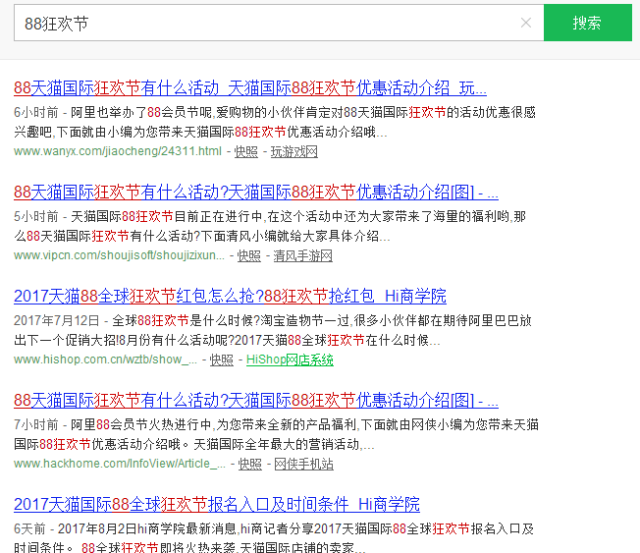Click the snippet text starting 2017年7月12日 - 全球88狂欢节

coord(273,330)
